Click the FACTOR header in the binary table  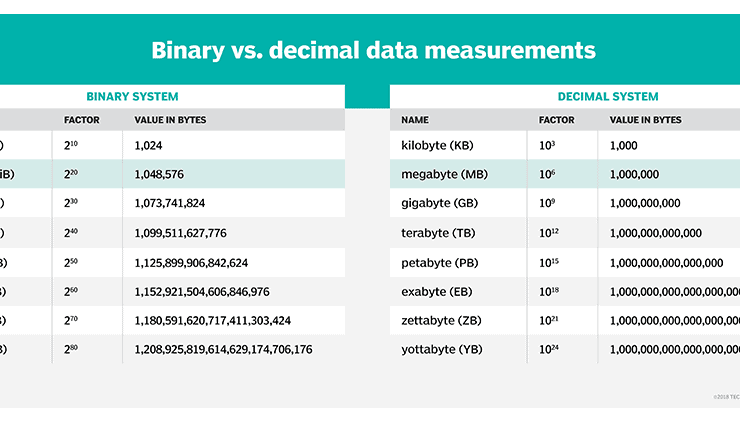tap(81, 120)
